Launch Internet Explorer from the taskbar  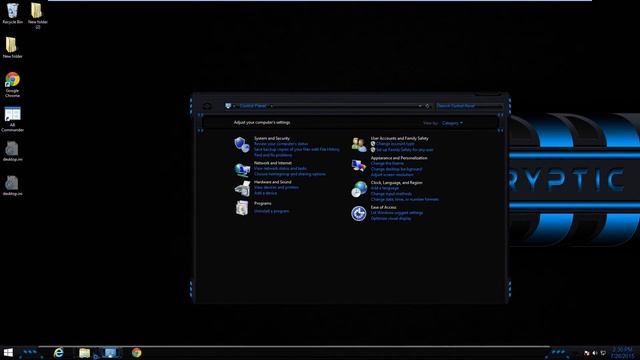pyautogui.click(x=59, y=353)
